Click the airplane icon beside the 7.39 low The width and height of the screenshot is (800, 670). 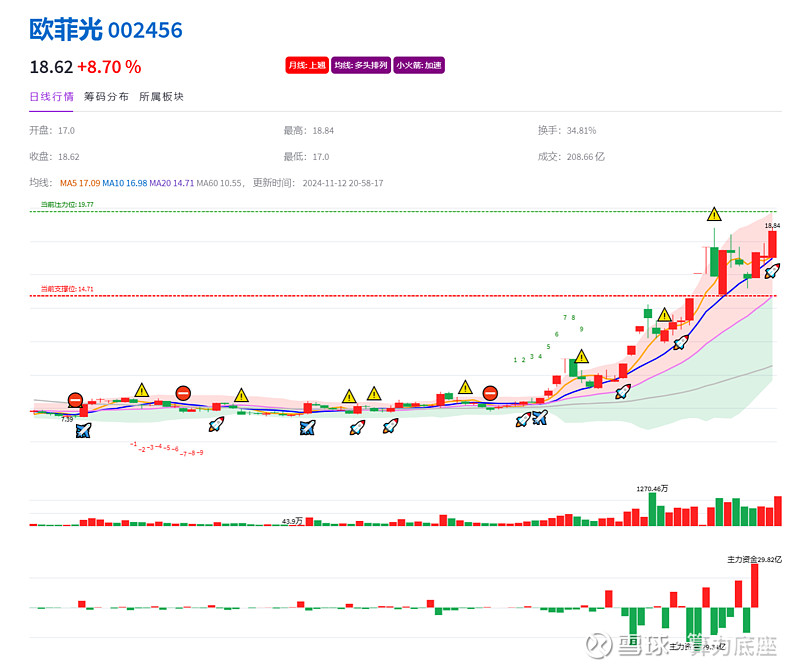(x=83, y=430)
